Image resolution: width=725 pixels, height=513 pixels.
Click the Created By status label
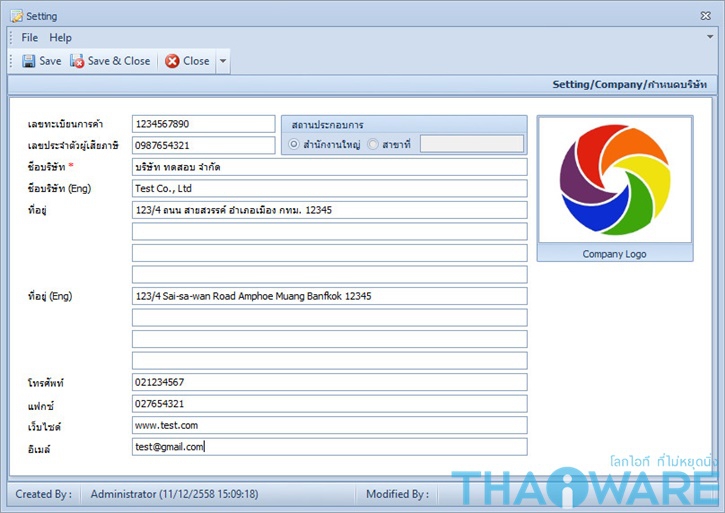point(43,494)
